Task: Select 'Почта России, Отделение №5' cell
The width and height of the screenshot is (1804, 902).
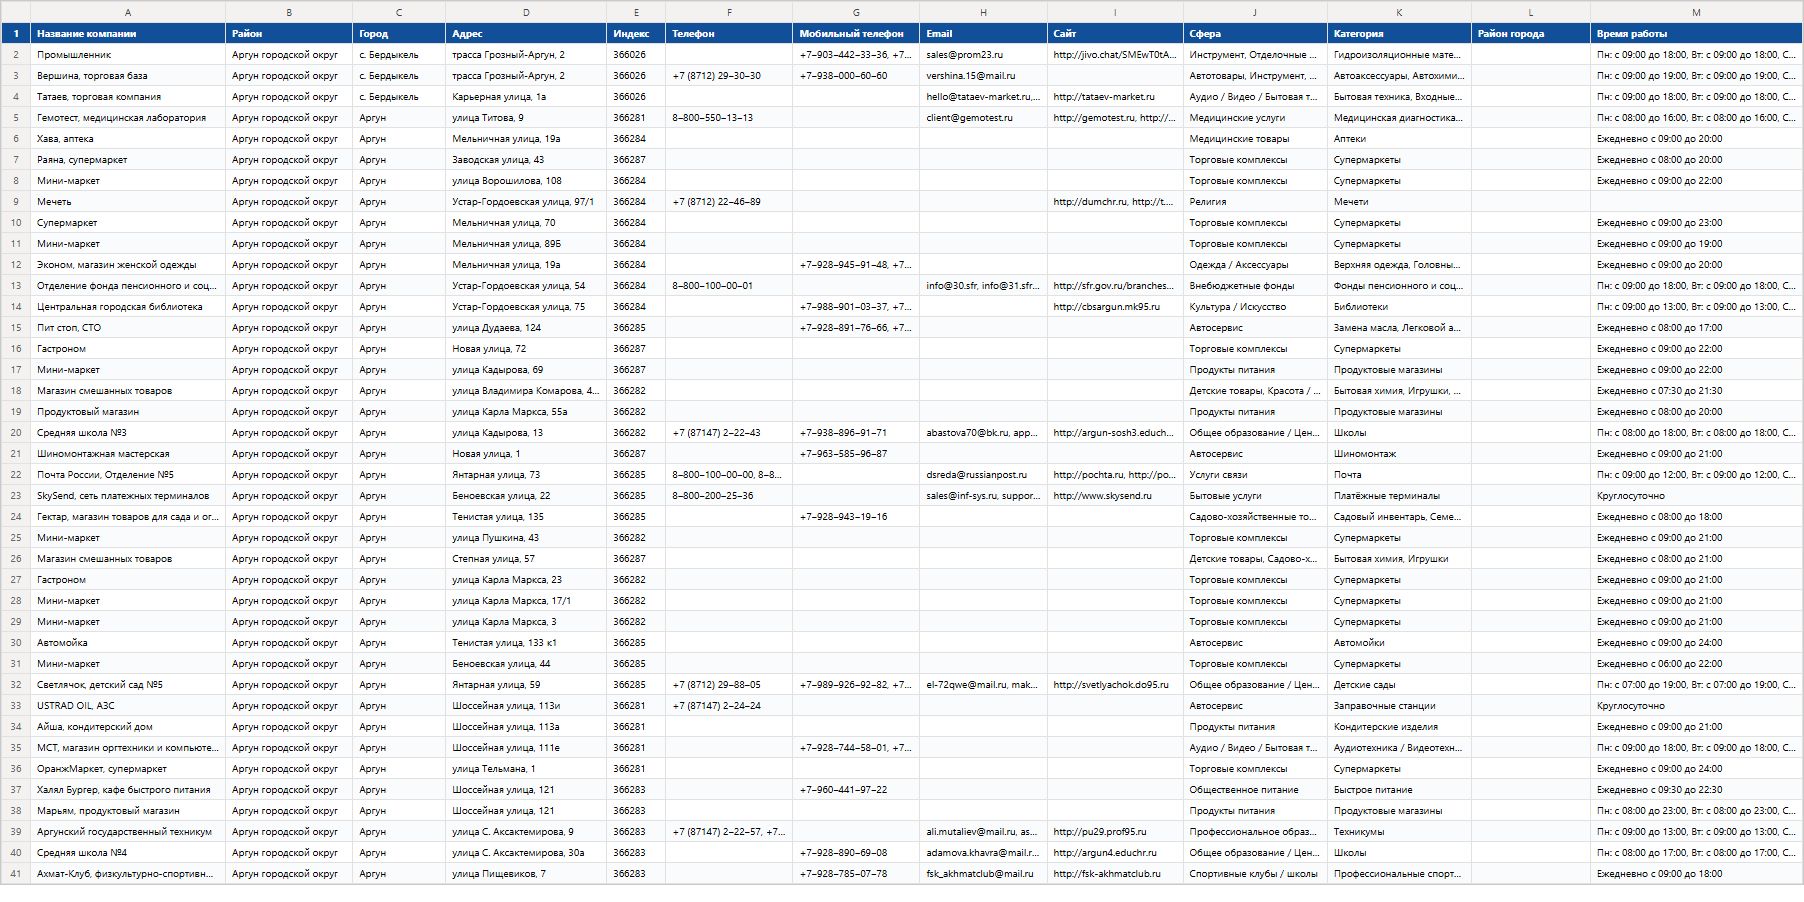Action: click(x=128, y=474)
